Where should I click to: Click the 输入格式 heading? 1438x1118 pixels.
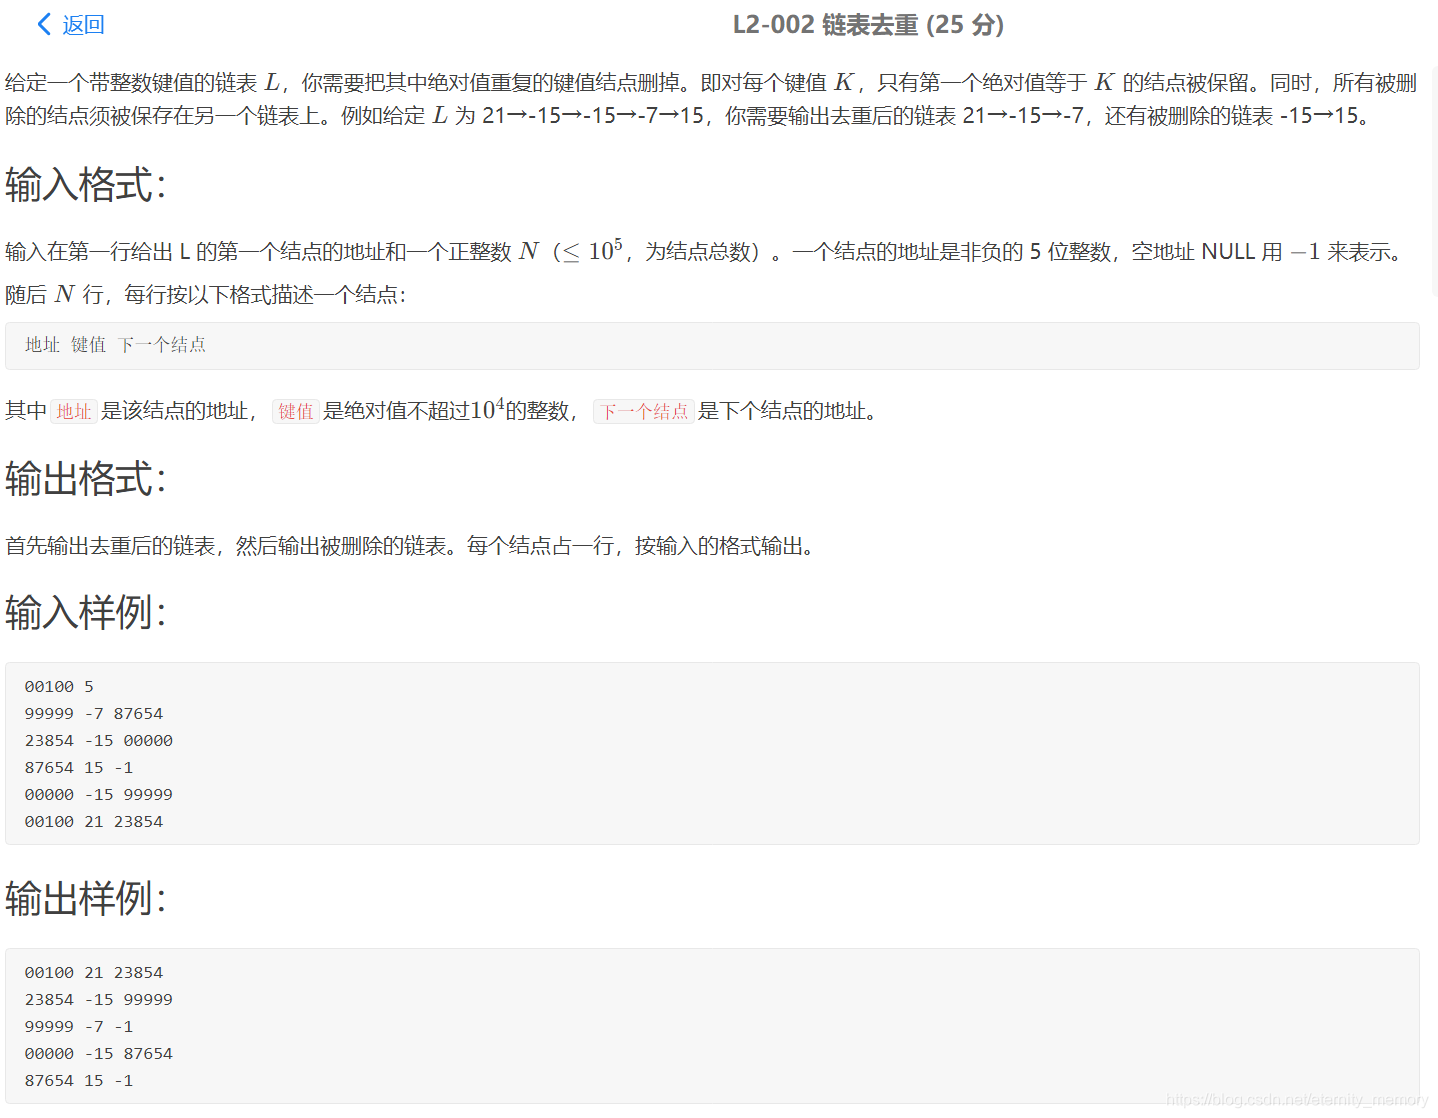tap(86, 185)
